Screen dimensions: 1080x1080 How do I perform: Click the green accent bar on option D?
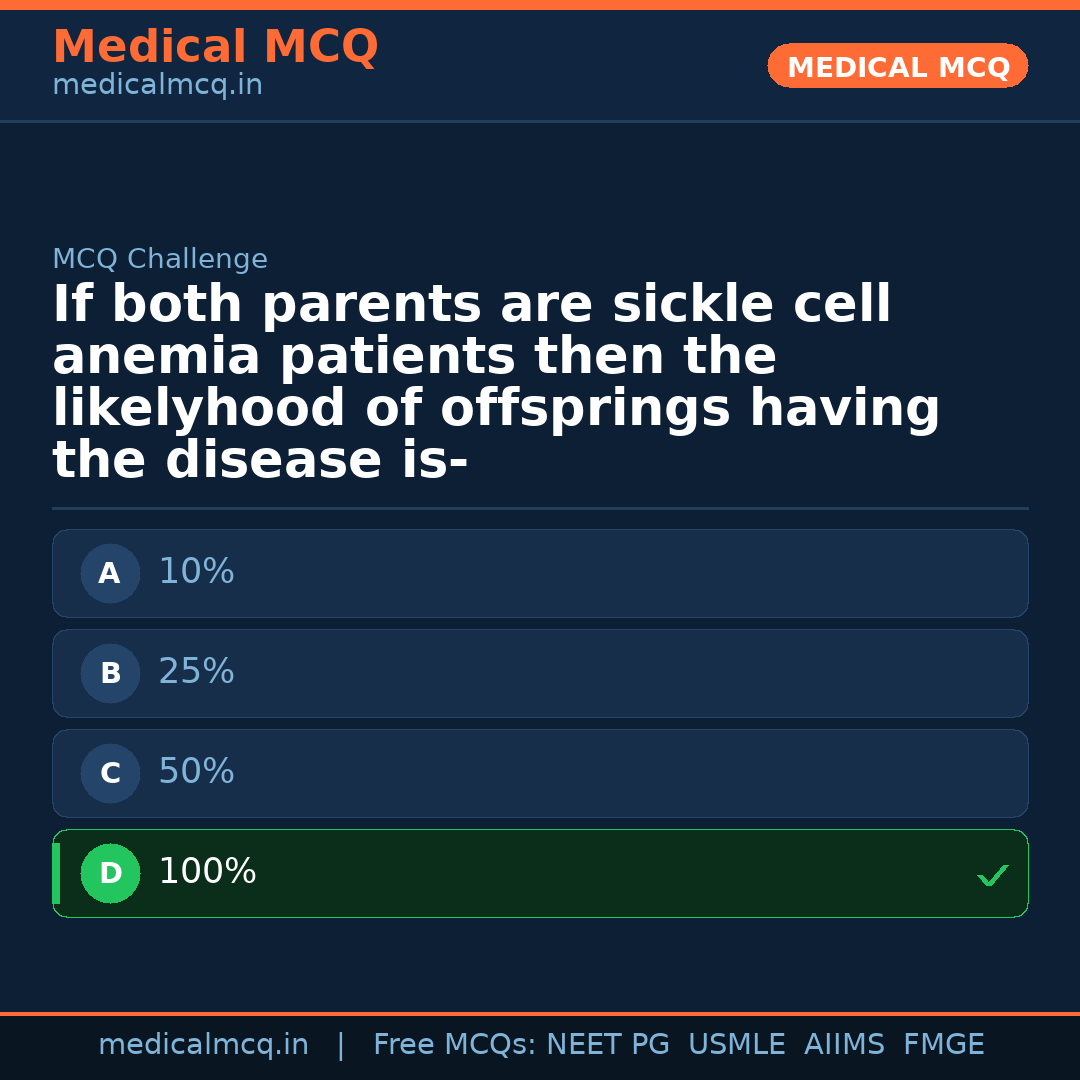pos(56,874)
